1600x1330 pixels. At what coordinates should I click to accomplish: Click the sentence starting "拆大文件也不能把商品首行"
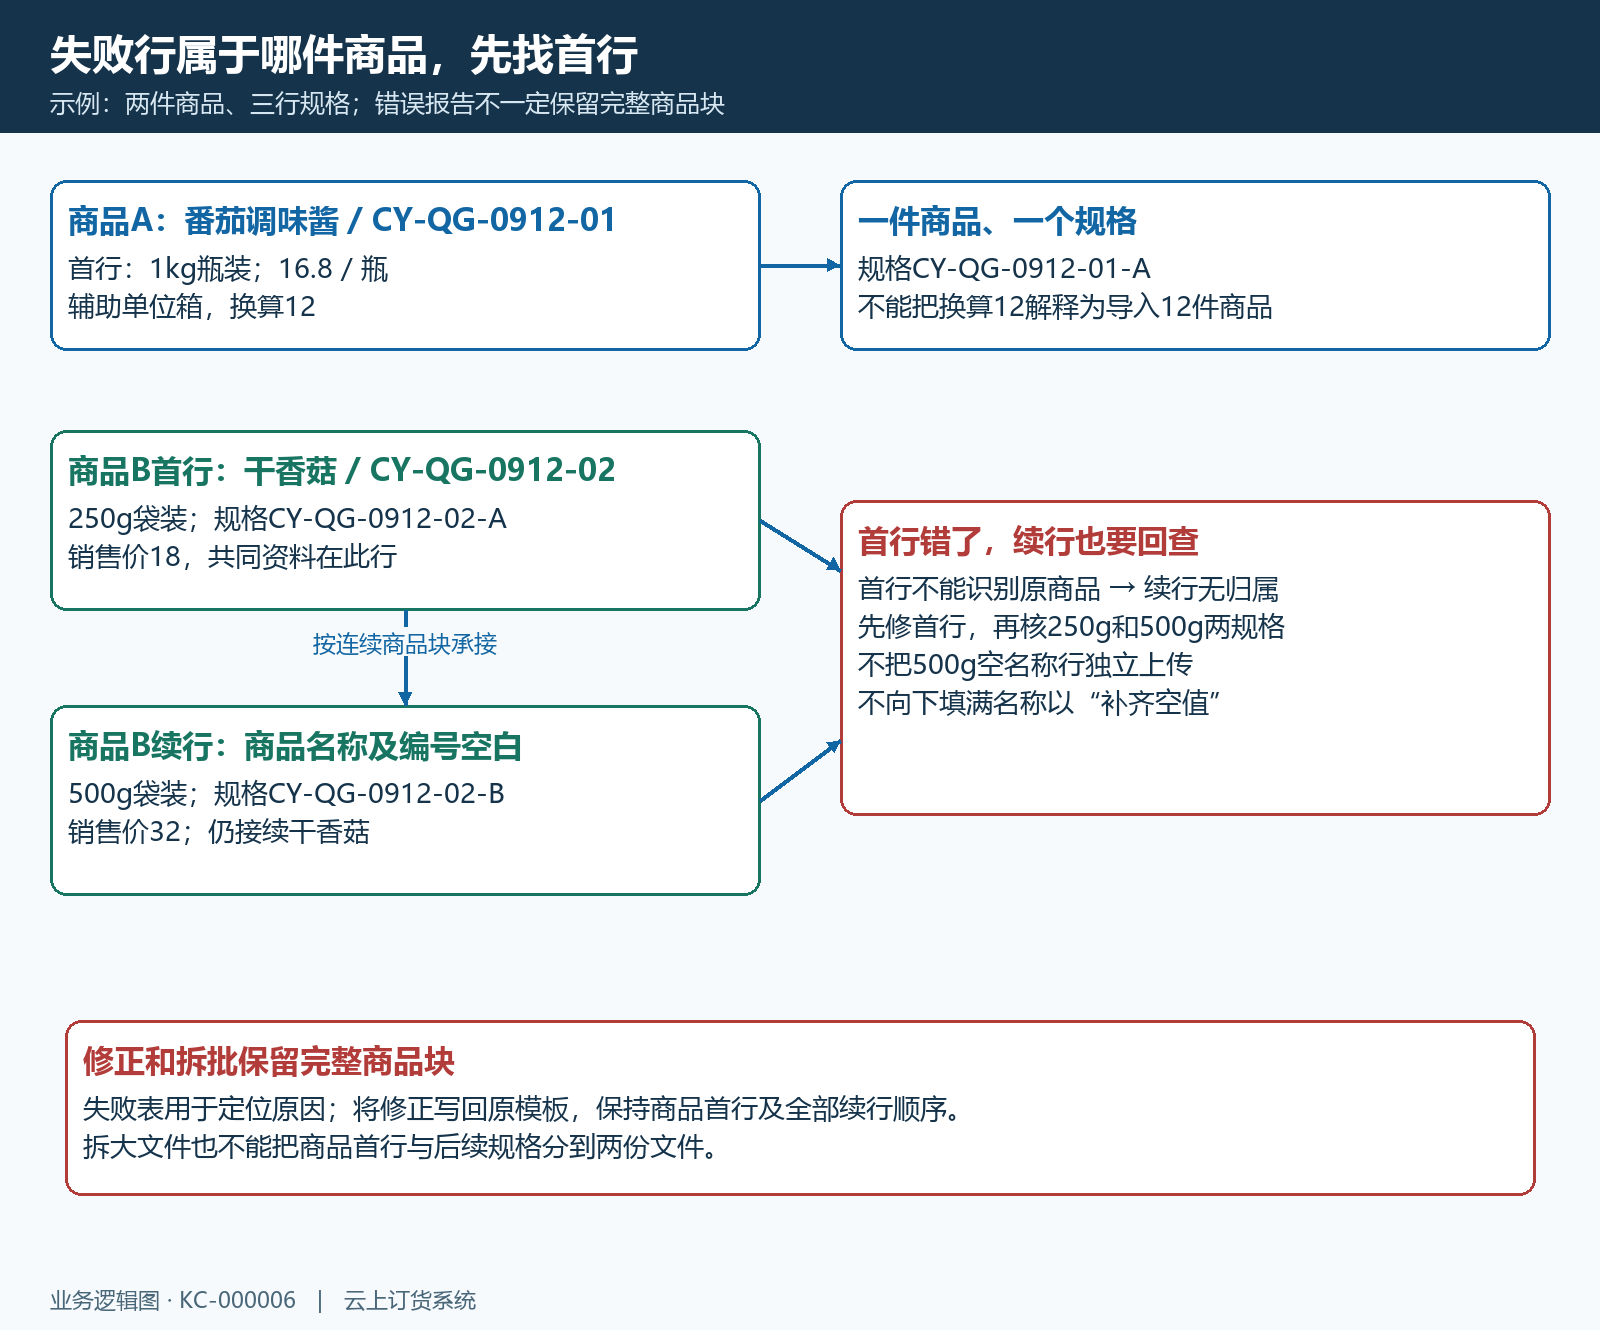pyautogui.click(x=402, y=1147)
